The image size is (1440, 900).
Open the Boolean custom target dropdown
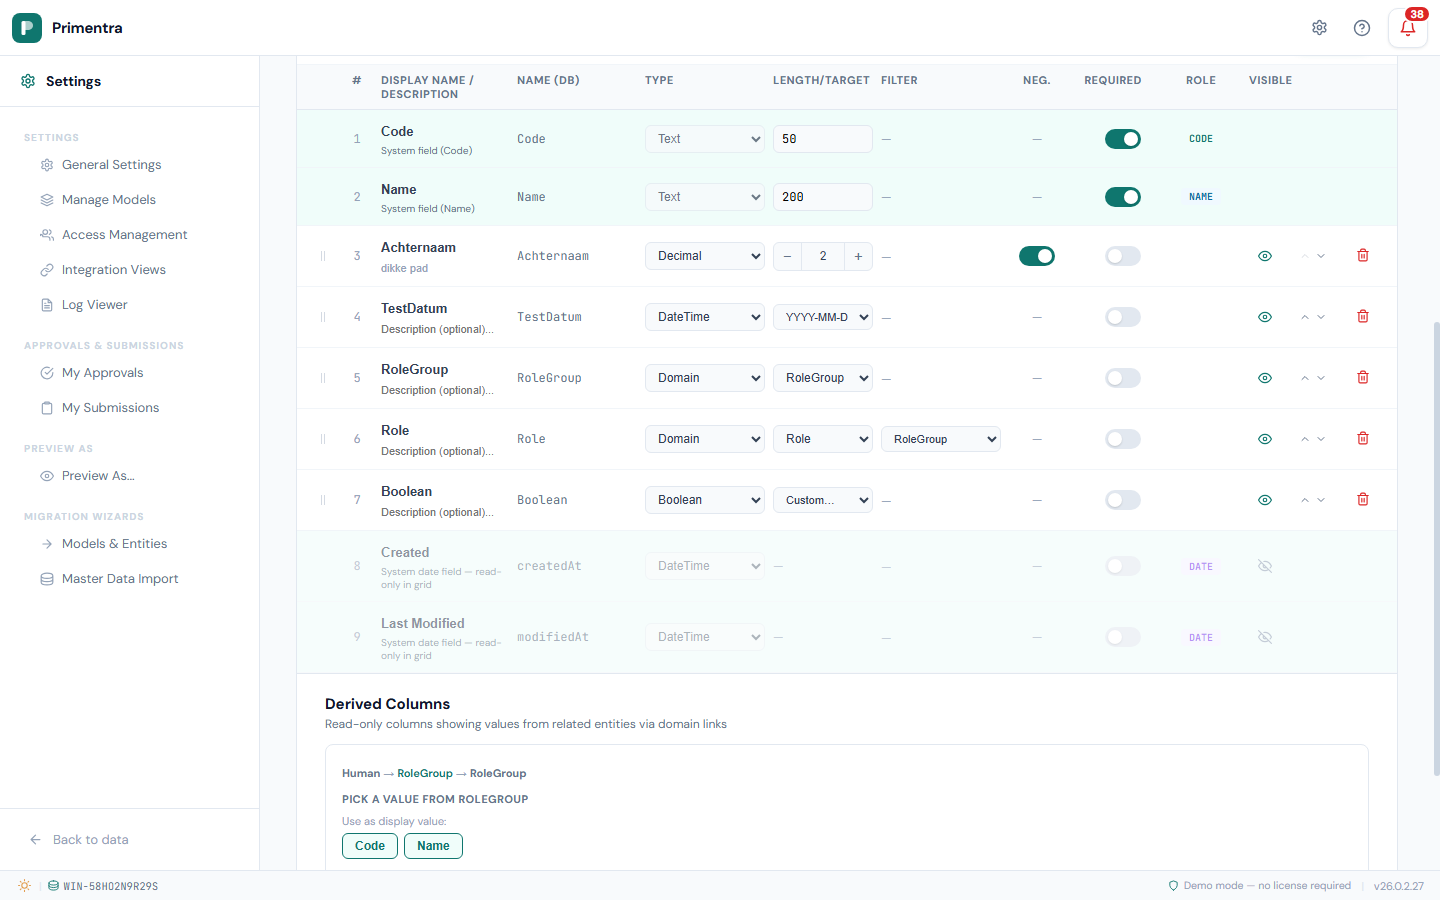point(822,499)
